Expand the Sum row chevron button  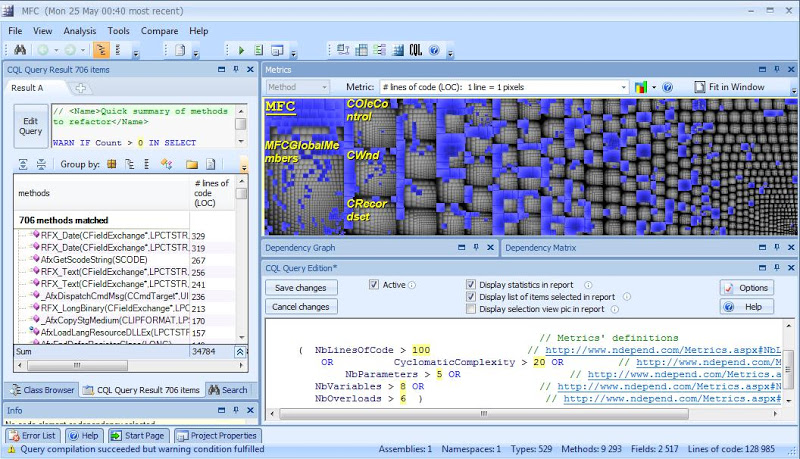(240, 351)
